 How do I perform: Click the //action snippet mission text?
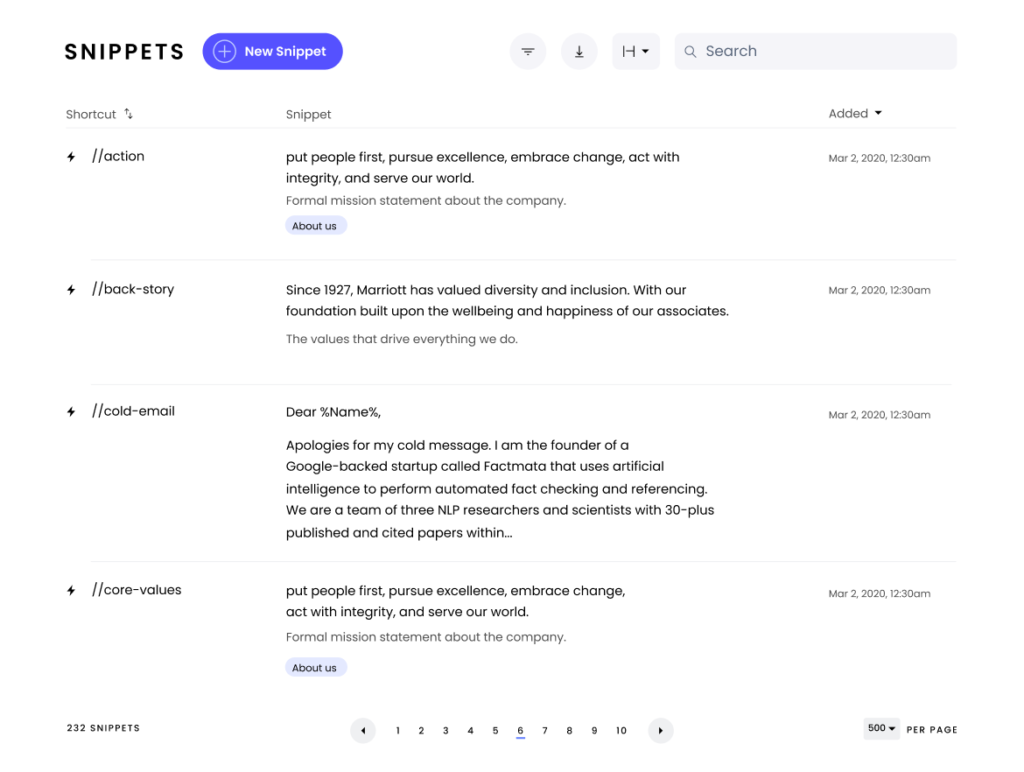pyautogui.click(x=483, y=167)
